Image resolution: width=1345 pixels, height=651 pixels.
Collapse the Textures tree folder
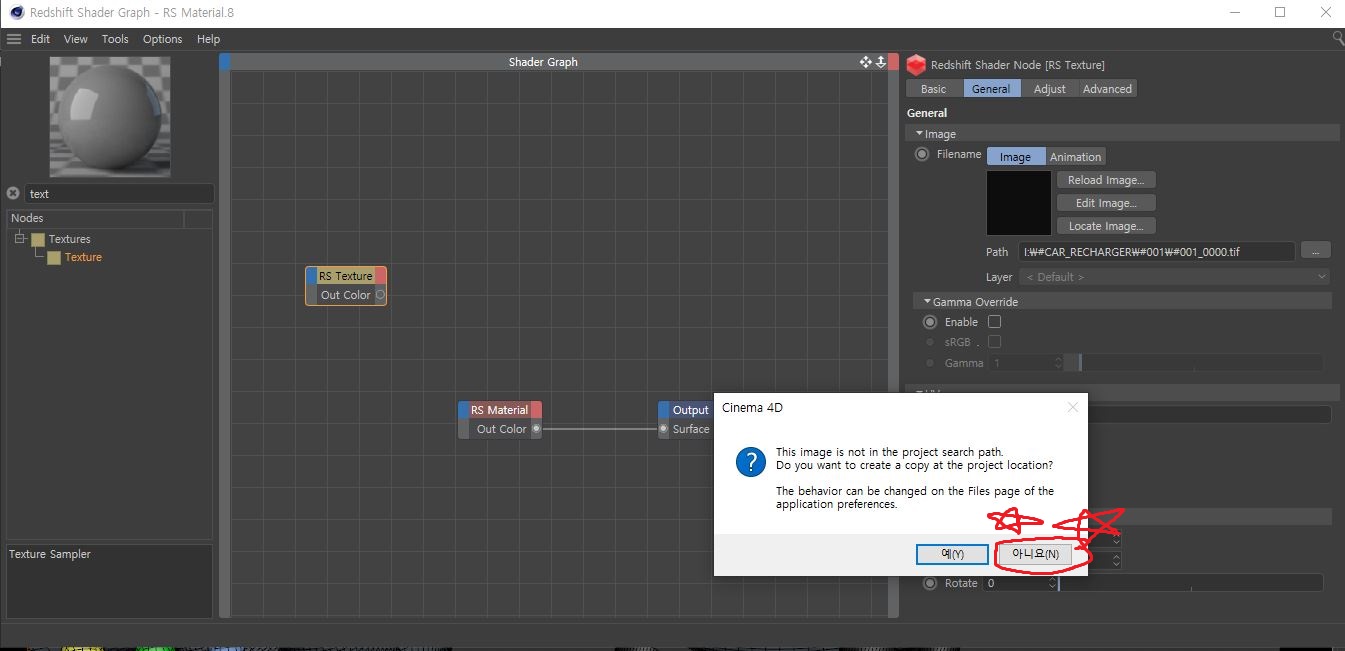tap(19, 239)
